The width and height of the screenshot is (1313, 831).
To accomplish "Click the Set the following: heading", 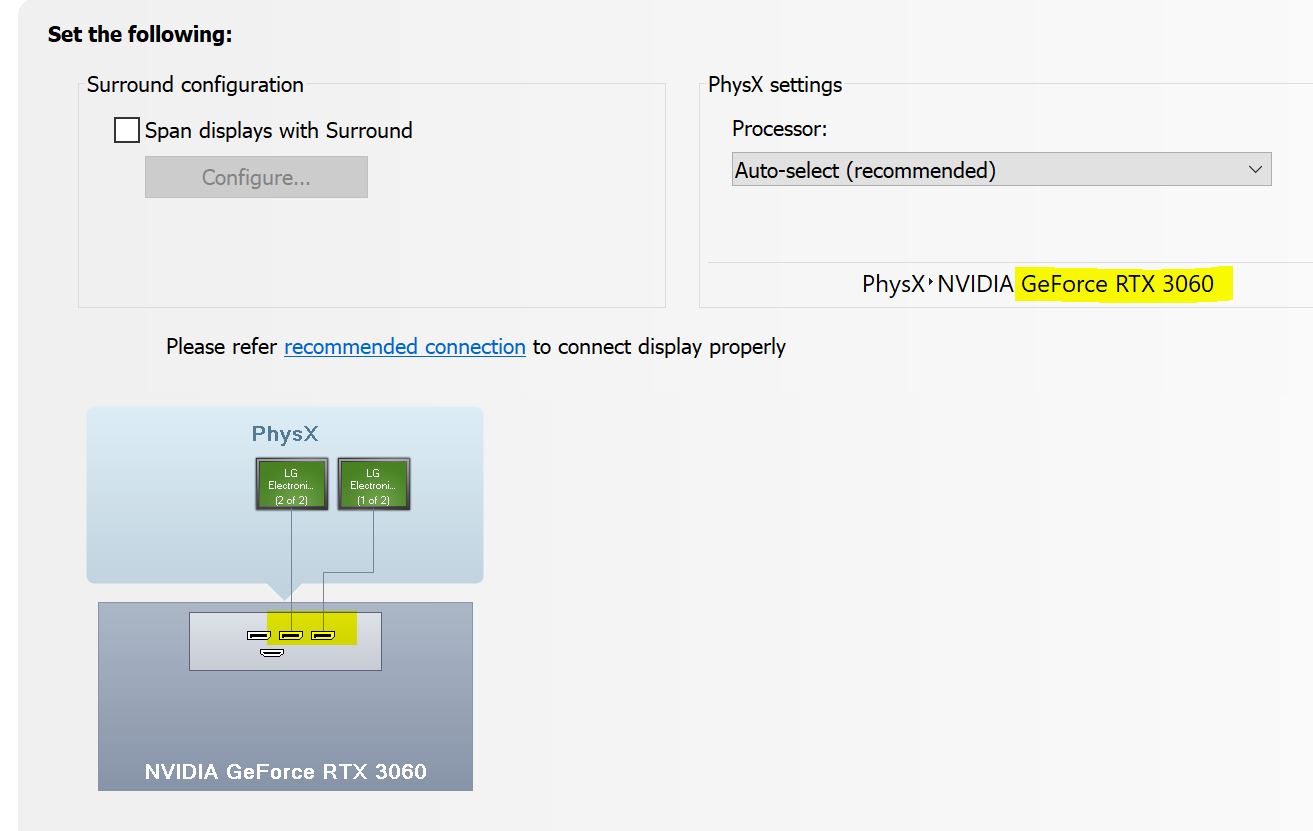I will tap(140, 34).
